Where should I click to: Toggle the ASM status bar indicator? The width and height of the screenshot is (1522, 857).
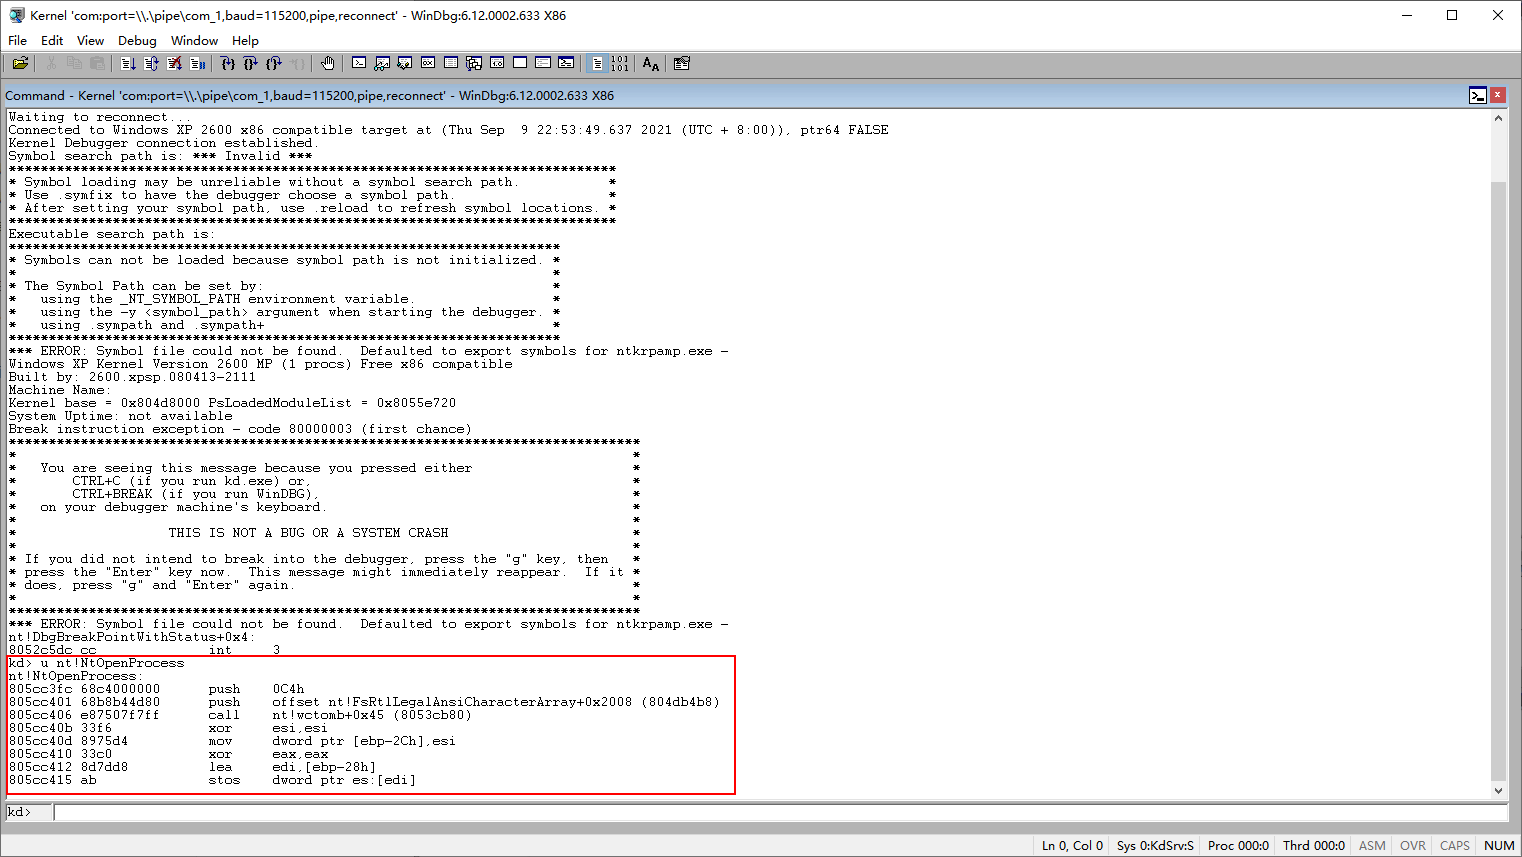1371,845
